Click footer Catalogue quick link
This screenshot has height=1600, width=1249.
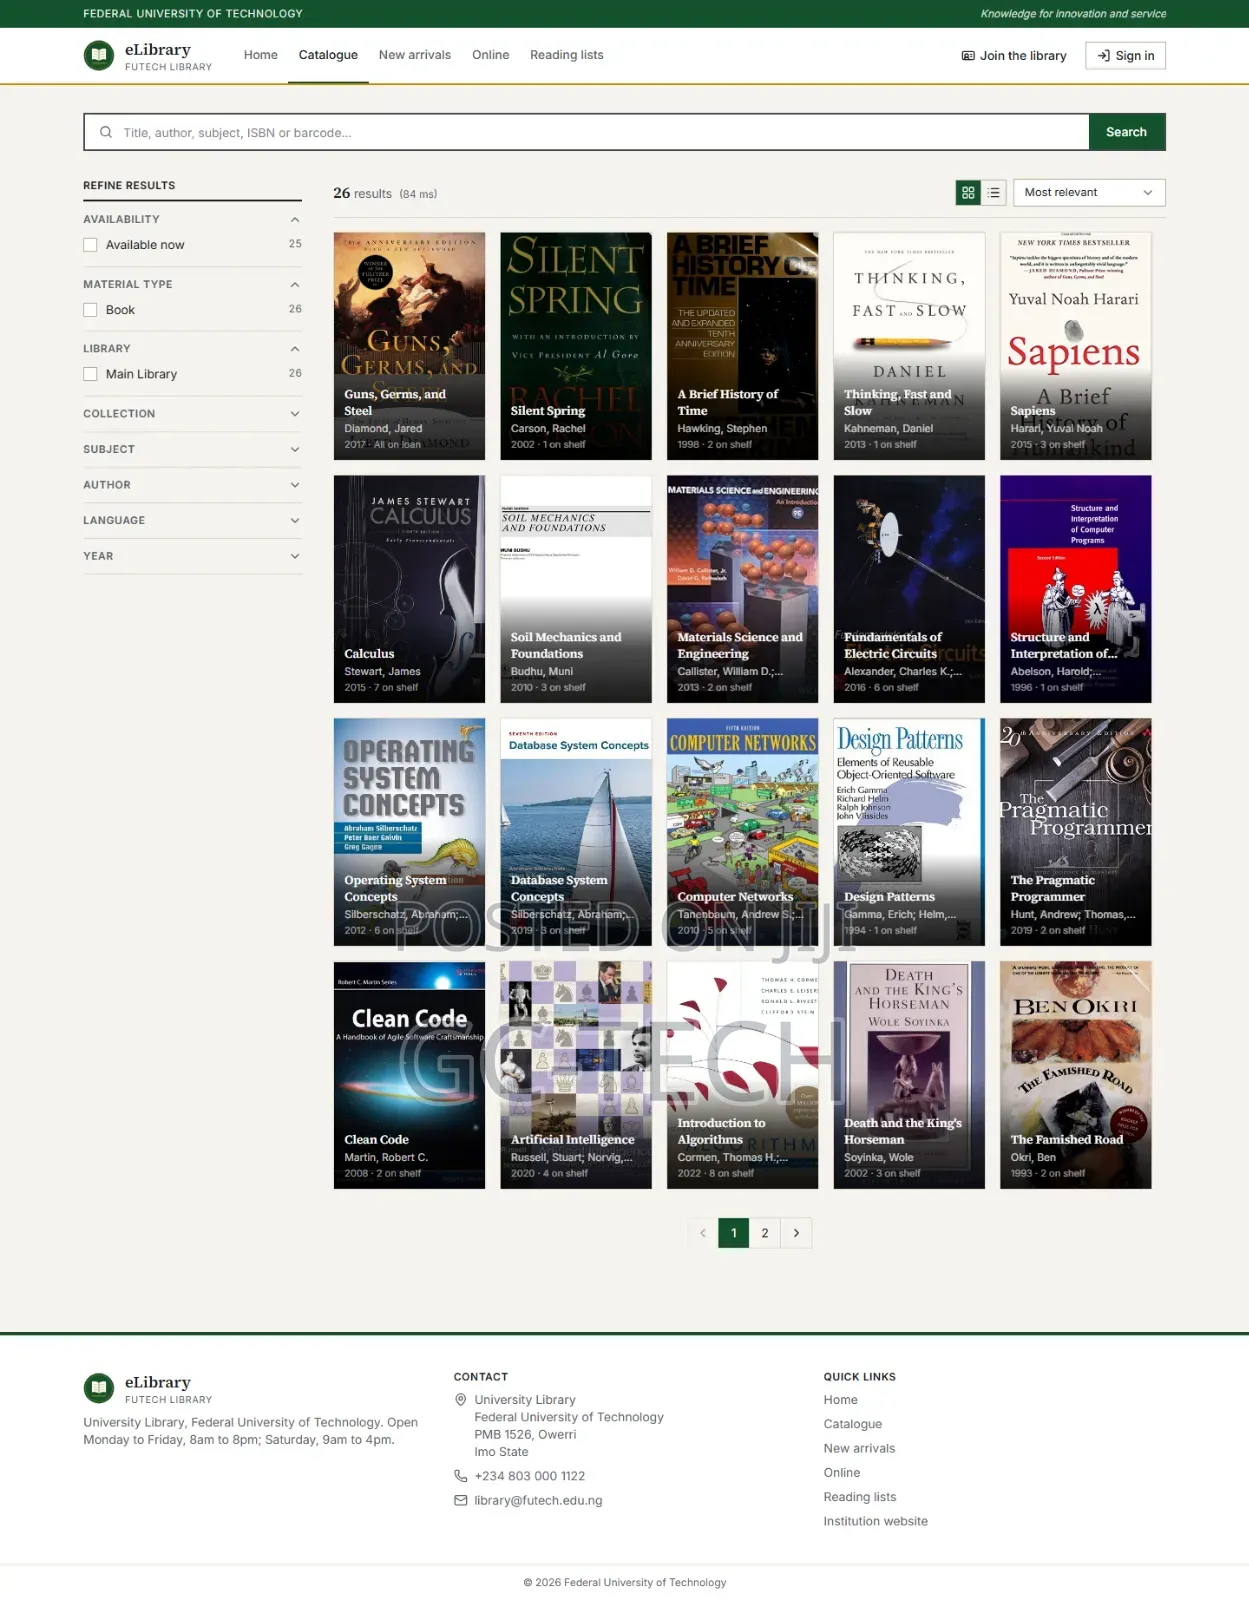pos(853,1424)
